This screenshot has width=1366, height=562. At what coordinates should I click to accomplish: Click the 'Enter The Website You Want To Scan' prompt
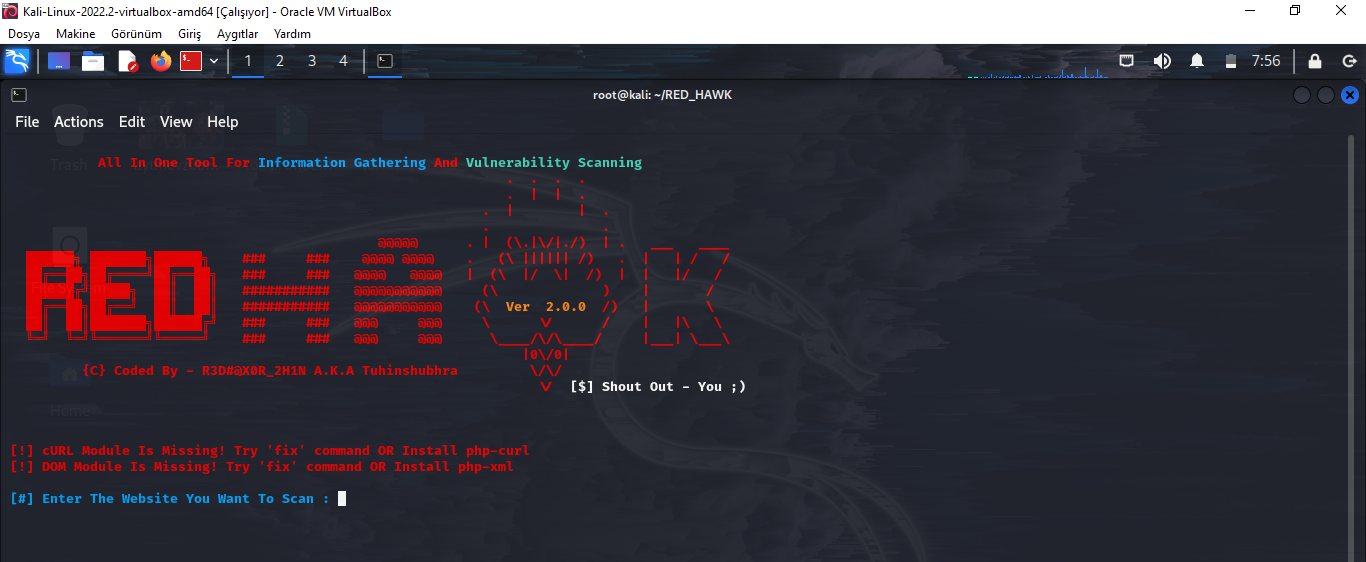[170, 498]
